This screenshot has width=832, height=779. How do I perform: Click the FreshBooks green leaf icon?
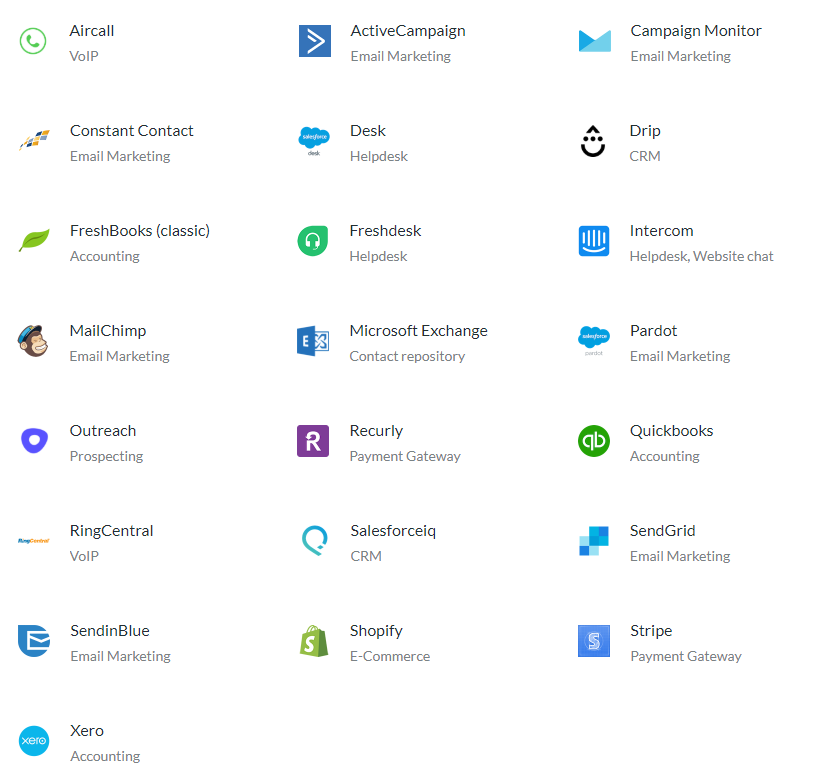pos(34,240)
